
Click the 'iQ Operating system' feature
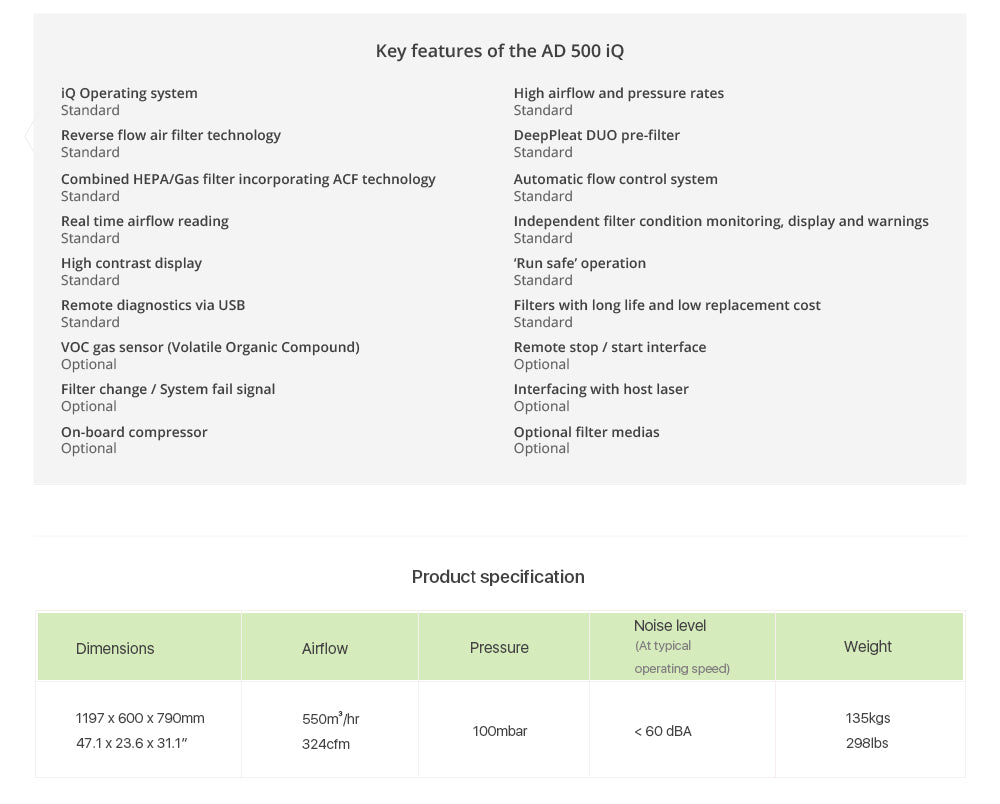click(x=129, y=93)
